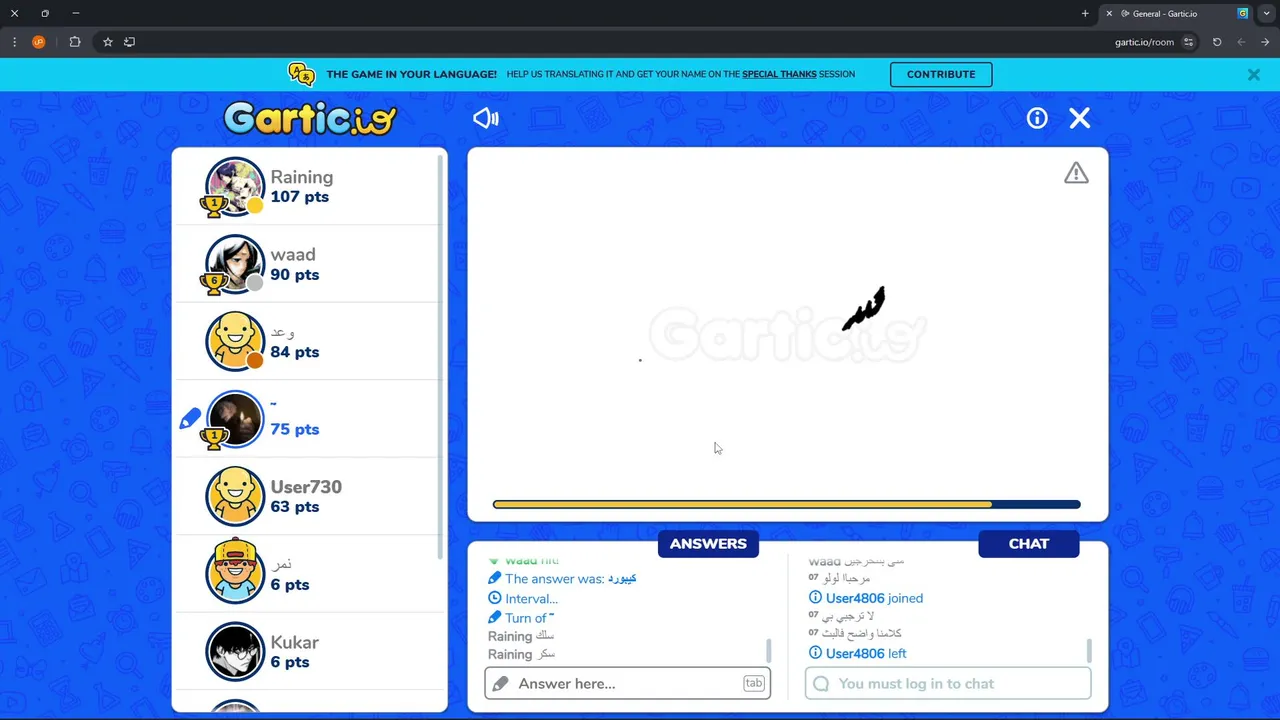Click the 'You must log in to chat' field
1280x720 pixels.
[948, 683]
